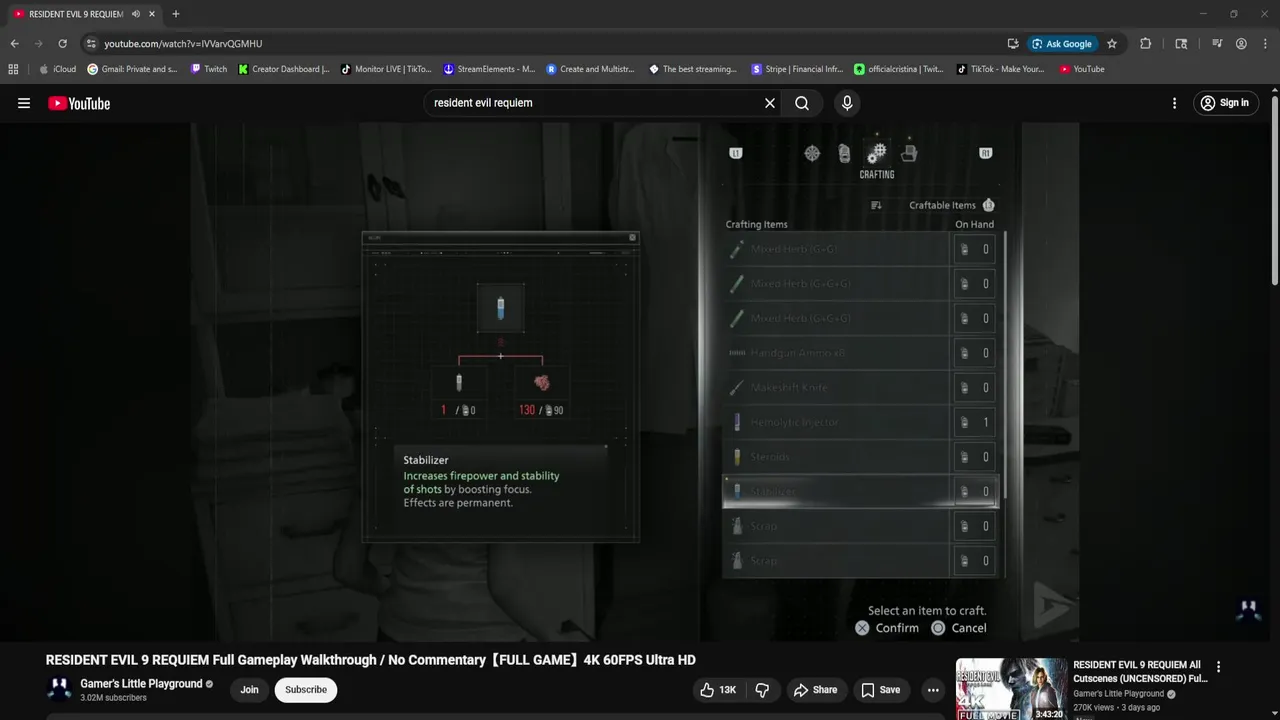The height and width of the screenshot is (720, 1280).
Task: Click the Confirm prompt in the video
Action: (x=887, y=628)
